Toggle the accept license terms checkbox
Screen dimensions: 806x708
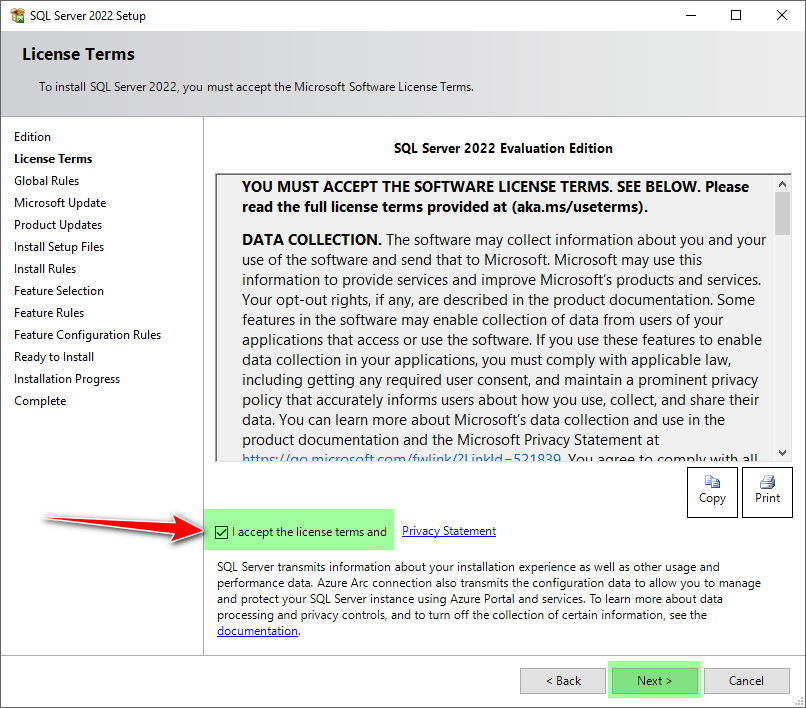[x=221, y=532]
